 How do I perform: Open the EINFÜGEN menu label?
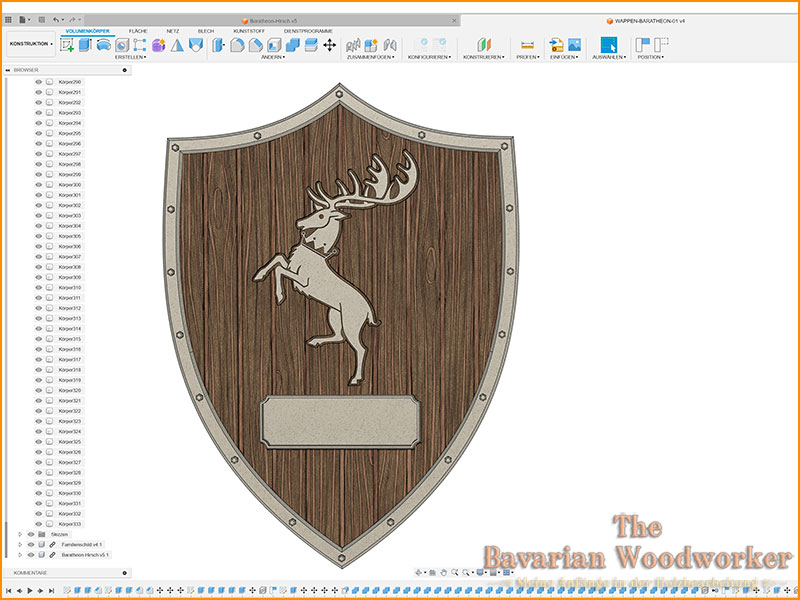564,57
